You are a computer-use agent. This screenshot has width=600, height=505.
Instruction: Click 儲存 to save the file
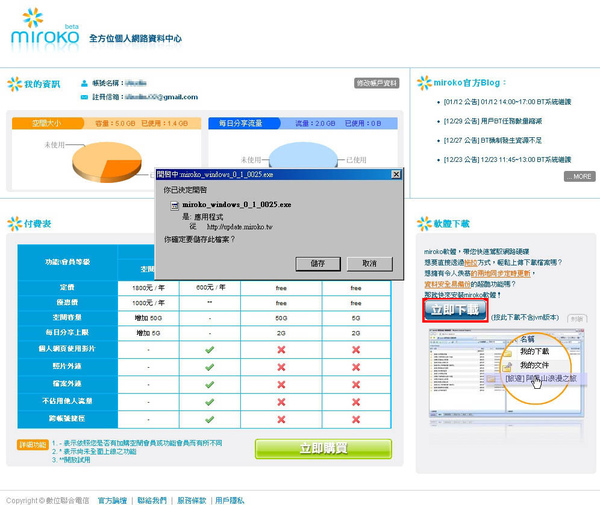pos(318,264)
